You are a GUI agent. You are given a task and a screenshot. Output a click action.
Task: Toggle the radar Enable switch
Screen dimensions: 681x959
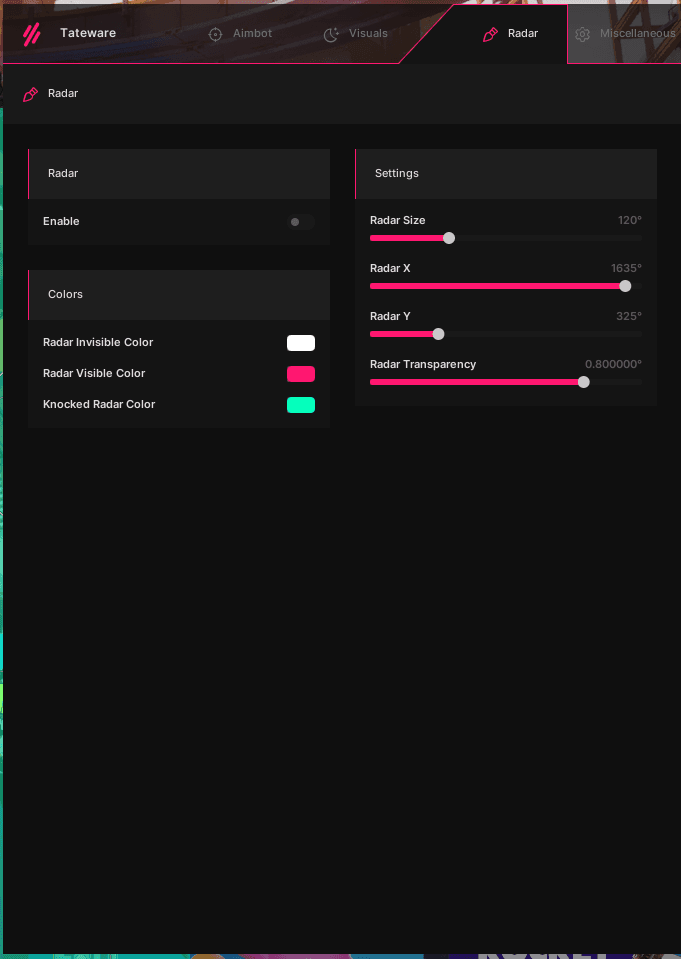click(x=301, y=222)
